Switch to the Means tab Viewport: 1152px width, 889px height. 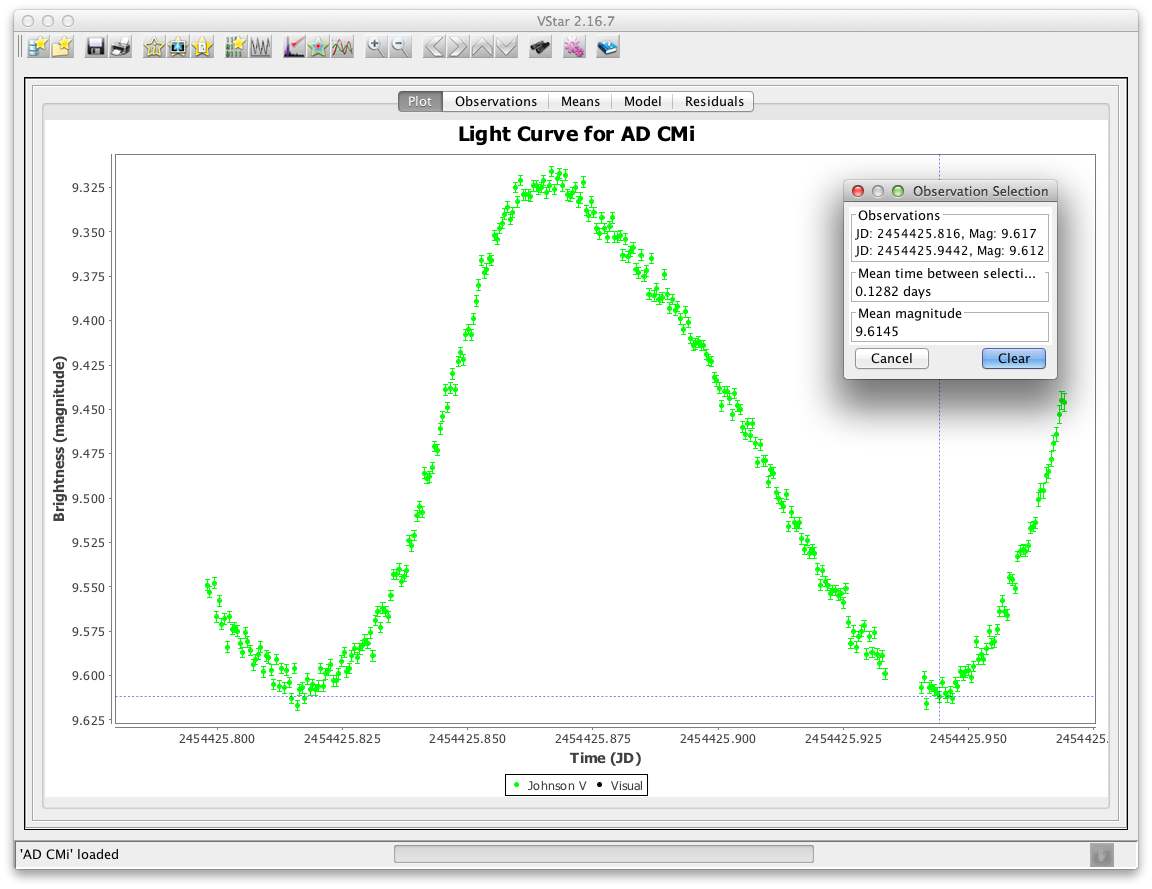(x=580, y=101)
